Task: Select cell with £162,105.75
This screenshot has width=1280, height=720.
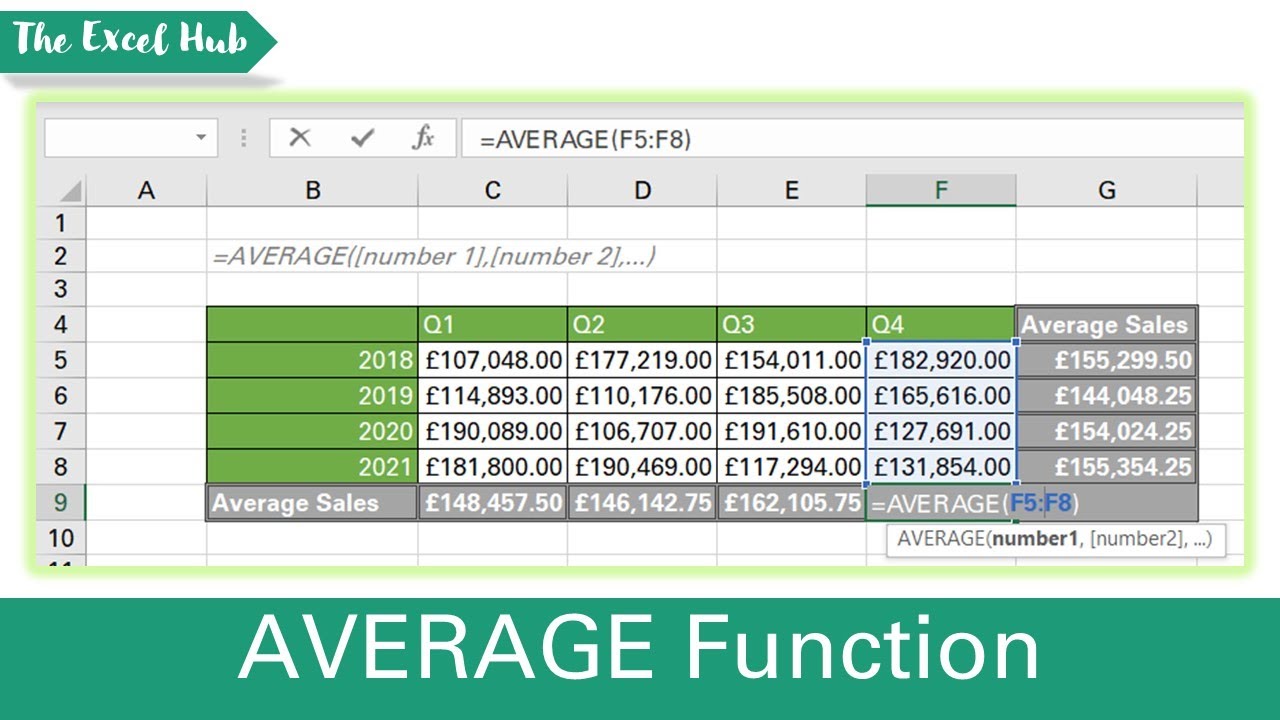Action: click(792, 502)
